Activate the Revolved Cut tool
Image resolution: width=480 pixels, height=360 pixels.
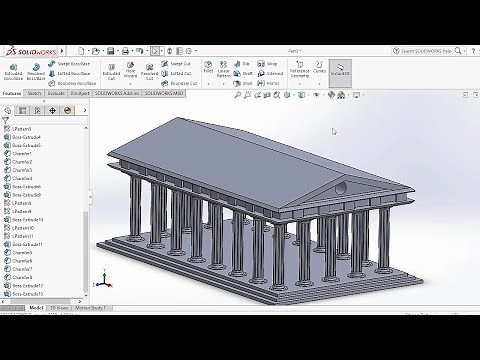coord(149,72)
